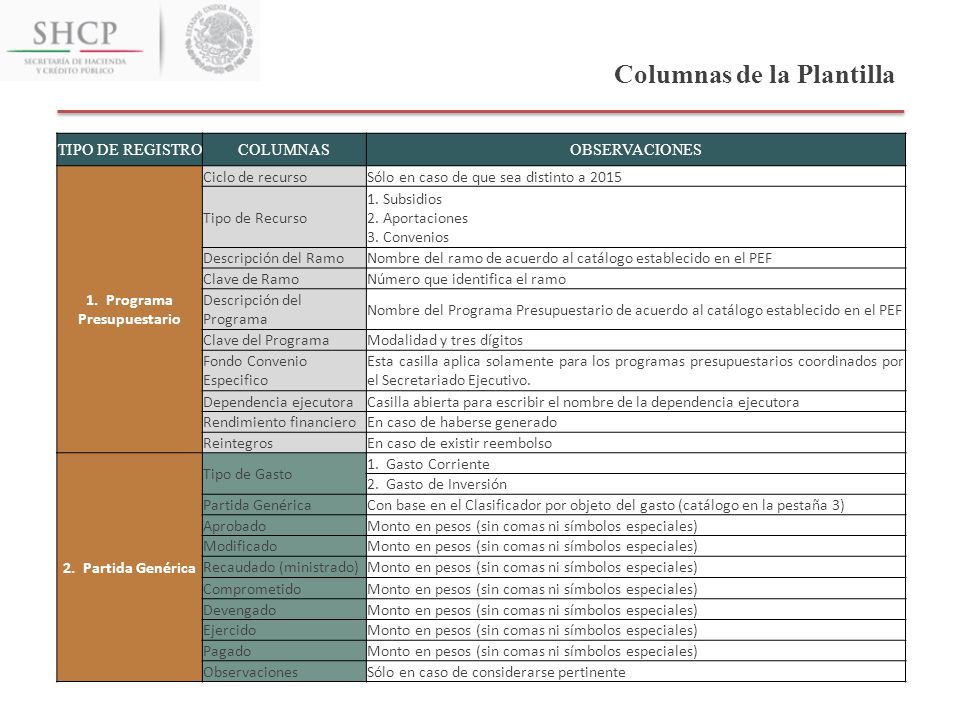Image resolution: width=960 pixels, height=720 pixels.
Task: Click the 'Clave de Ramo' cell
Action: [284, 279]
